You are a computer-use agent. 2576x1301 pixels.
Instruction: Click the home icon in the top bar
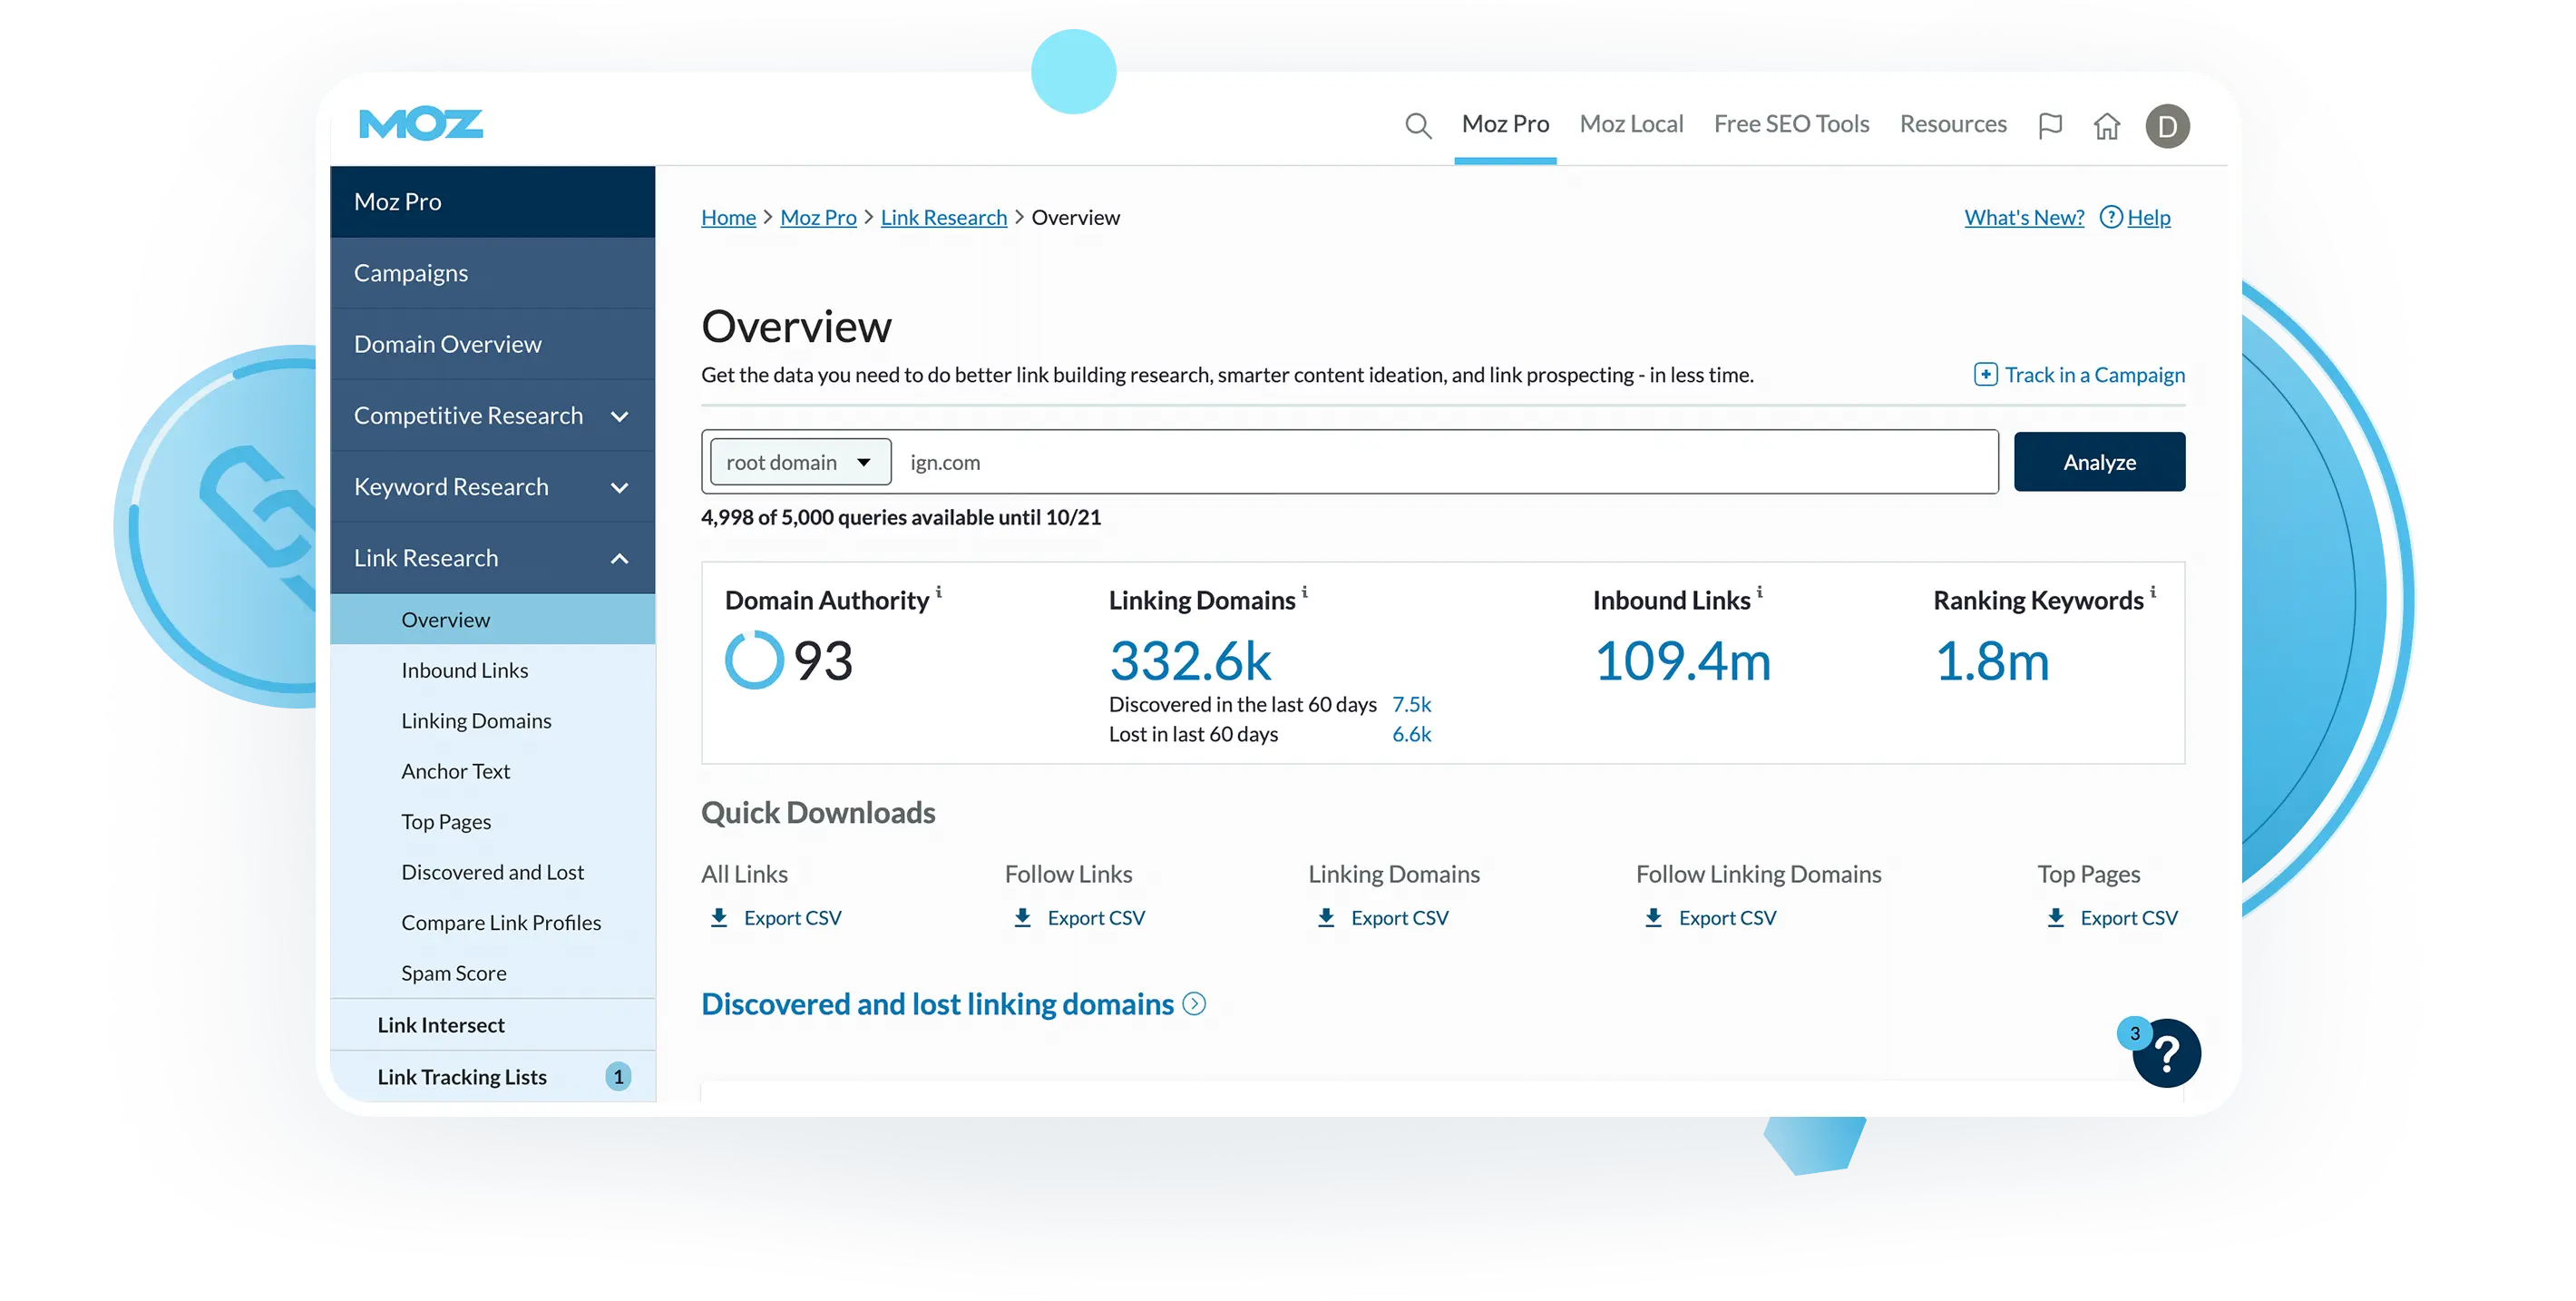[x=2107, y=124]
